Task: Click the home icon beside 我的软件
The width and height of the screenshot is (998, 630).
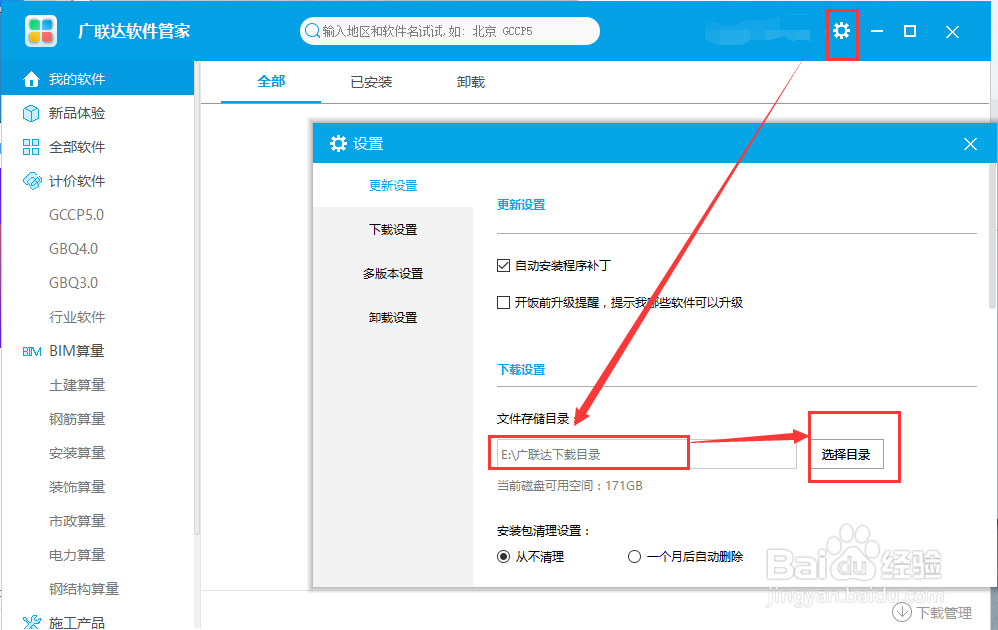Action: click(x=31, y=80)
